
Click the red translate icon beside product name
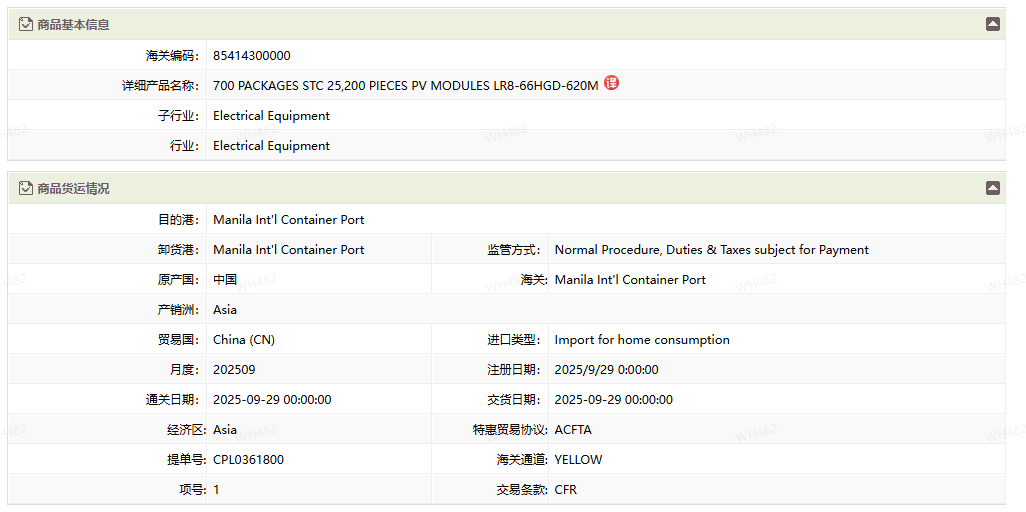tap(611, 83)
